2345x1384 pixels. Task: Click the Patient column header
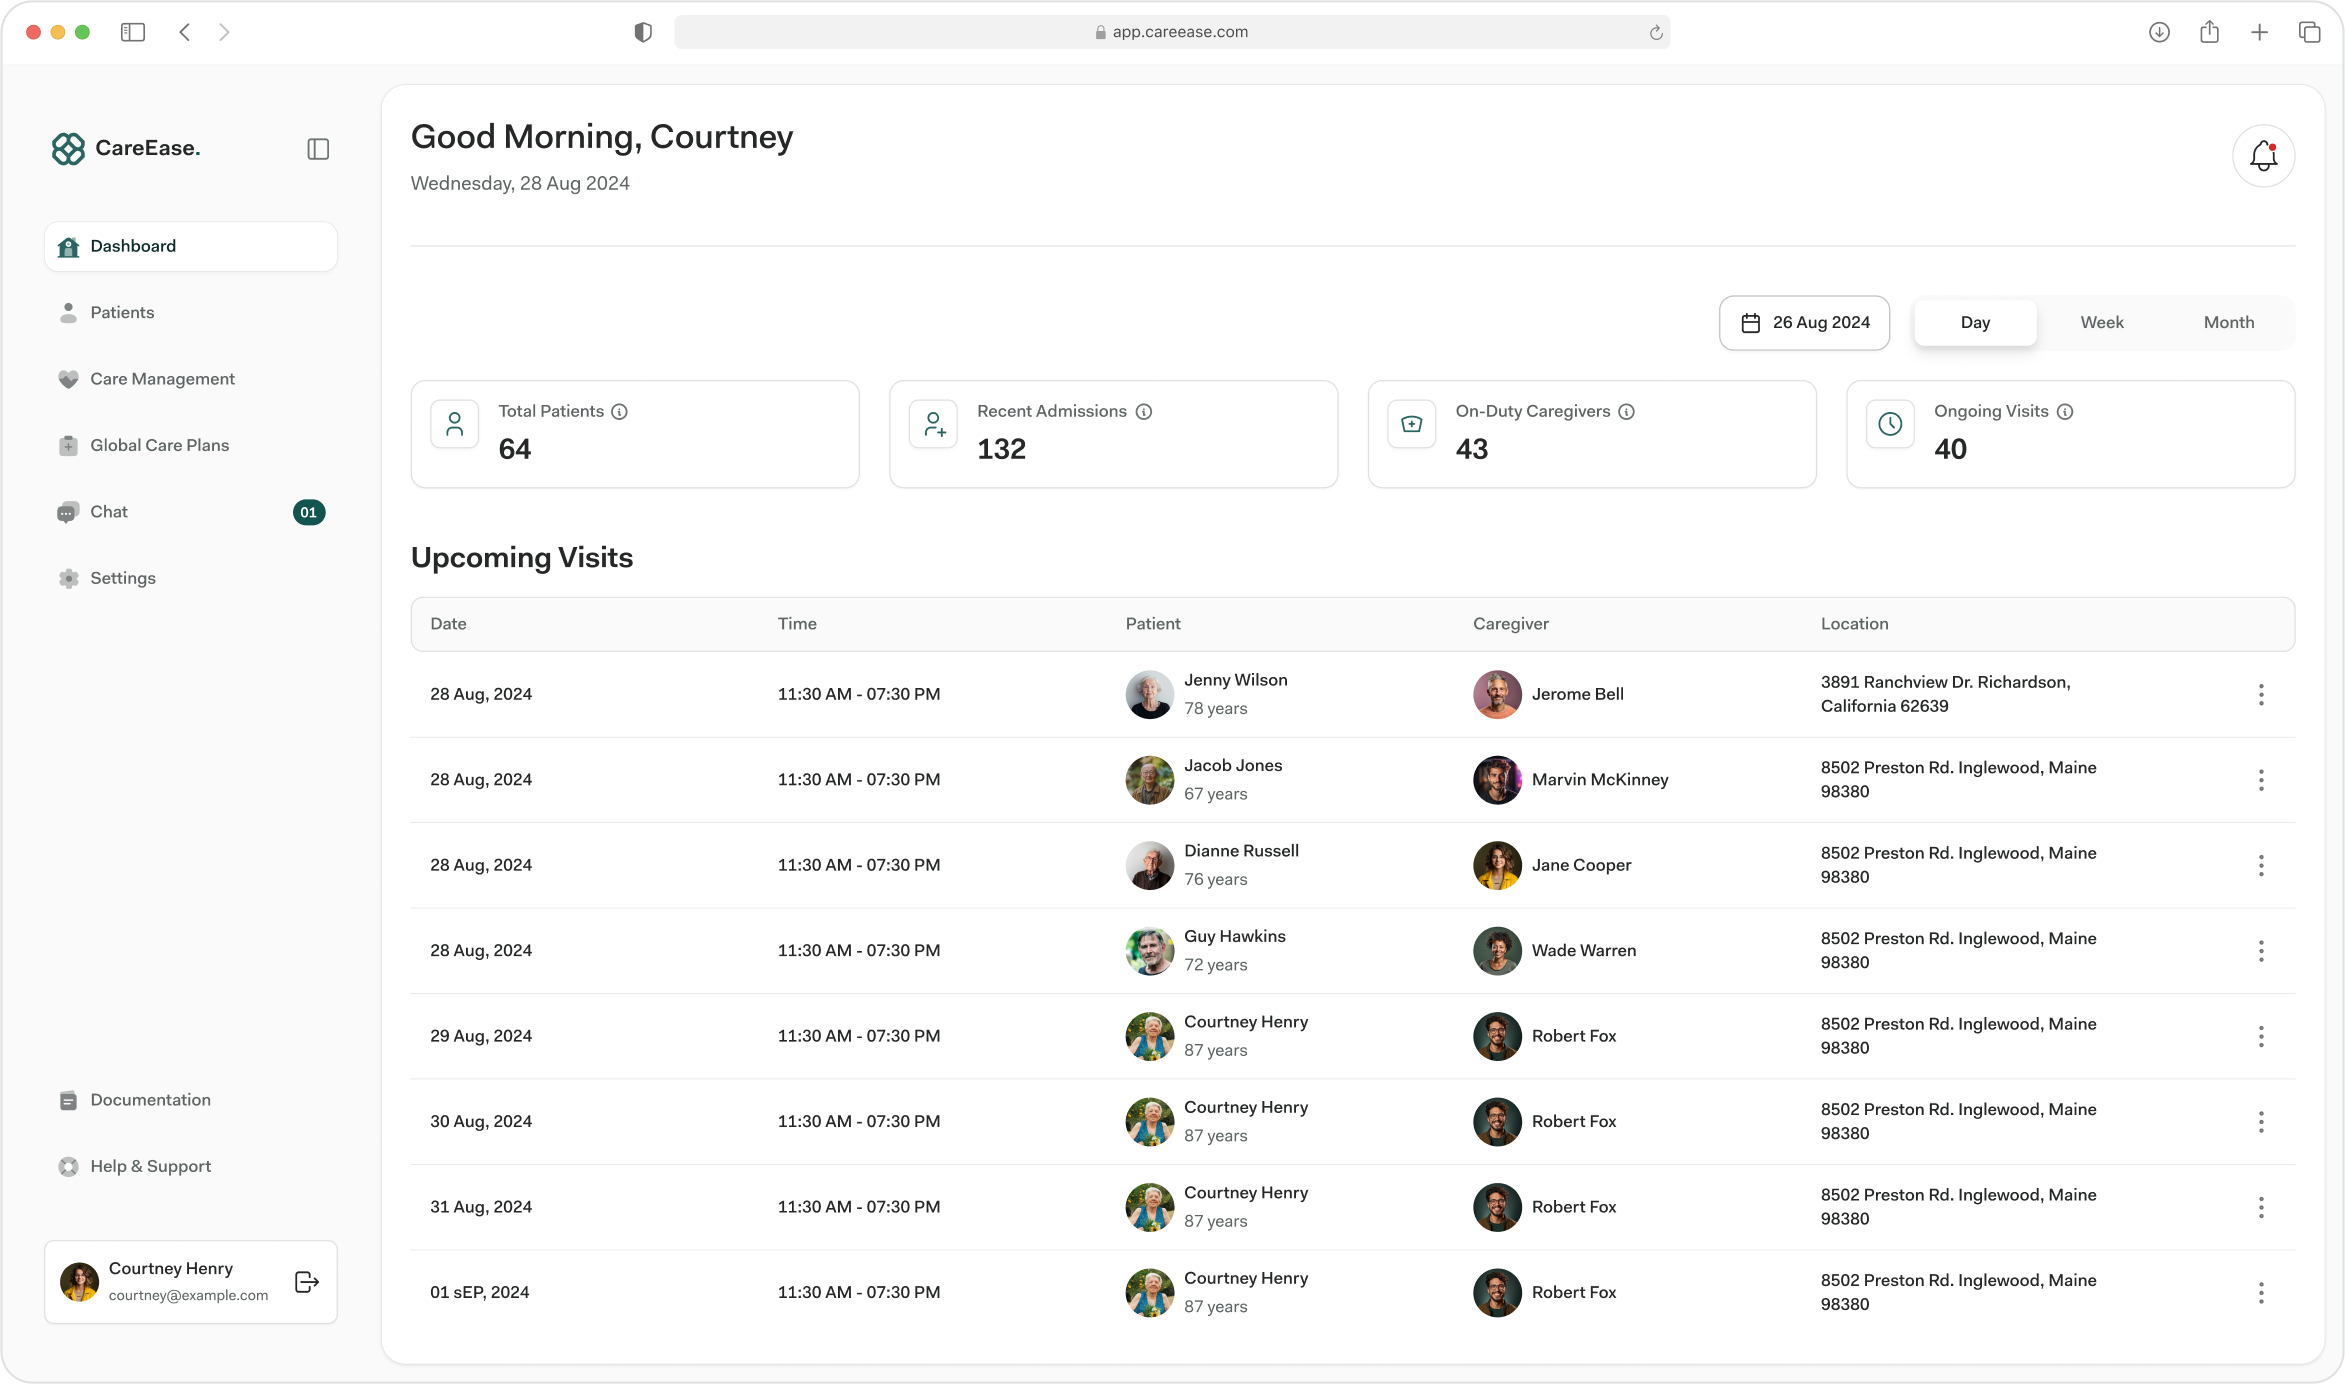[1153, 624]
